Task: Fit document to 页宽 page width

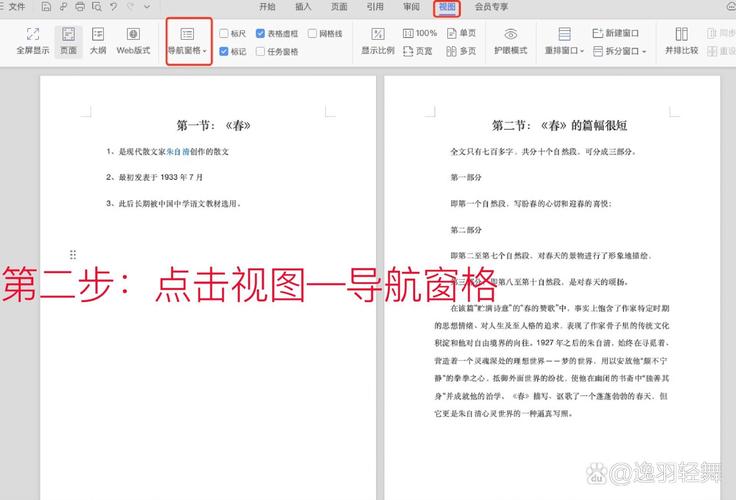Action: click(418, 51)
